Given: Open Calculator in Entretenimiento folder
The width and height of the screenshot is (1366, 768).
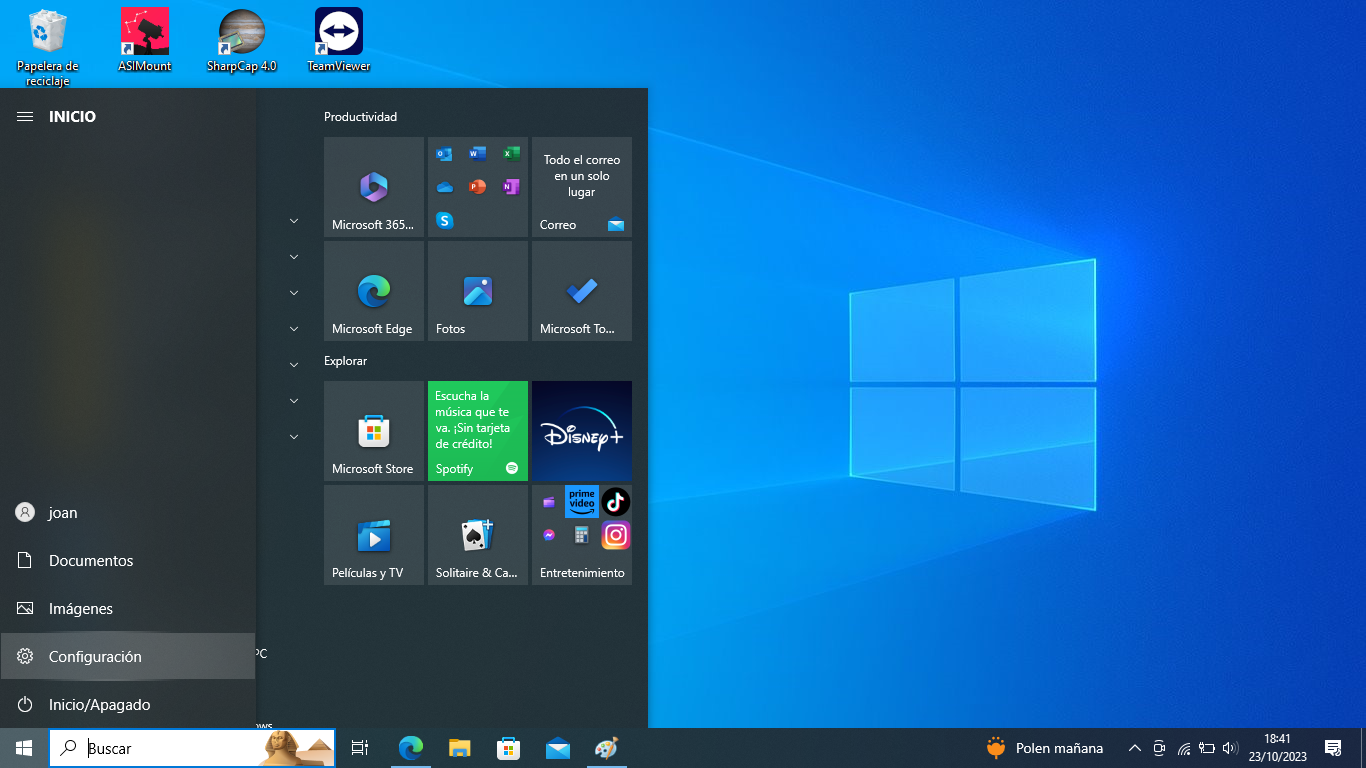Looking at the screenshot, I should 582,535.
